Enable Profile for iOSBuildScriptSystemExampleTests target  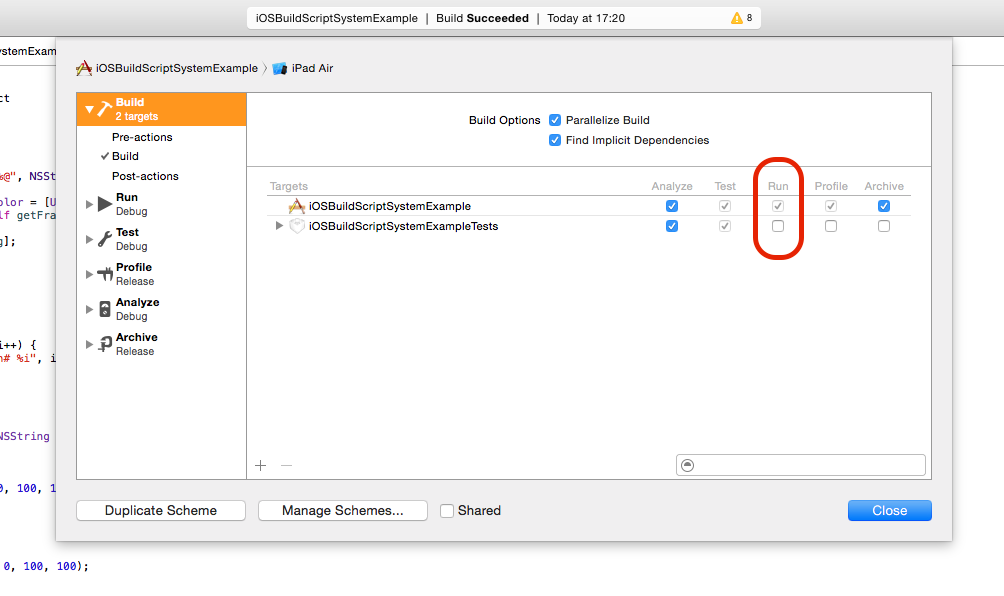830,226
